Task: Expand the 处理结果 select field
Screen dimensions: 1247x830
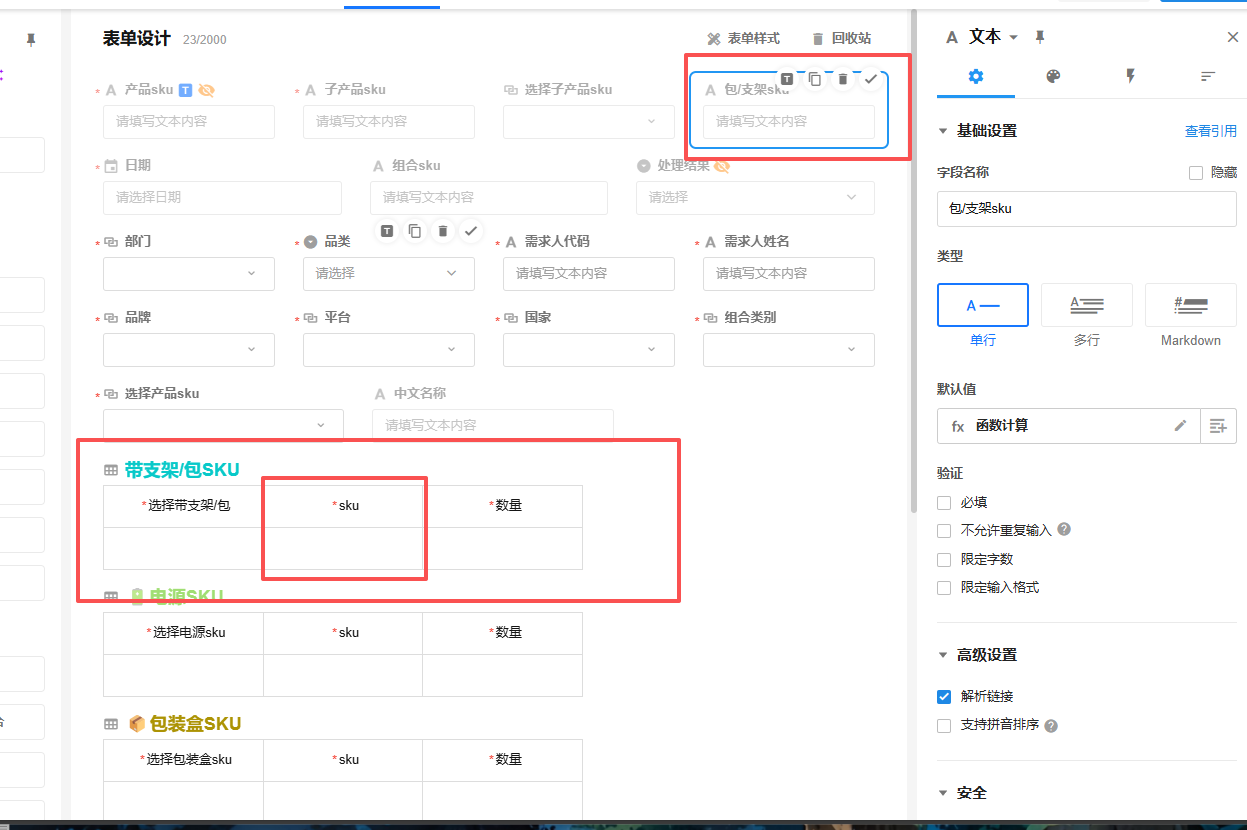Action: point(754,197)
